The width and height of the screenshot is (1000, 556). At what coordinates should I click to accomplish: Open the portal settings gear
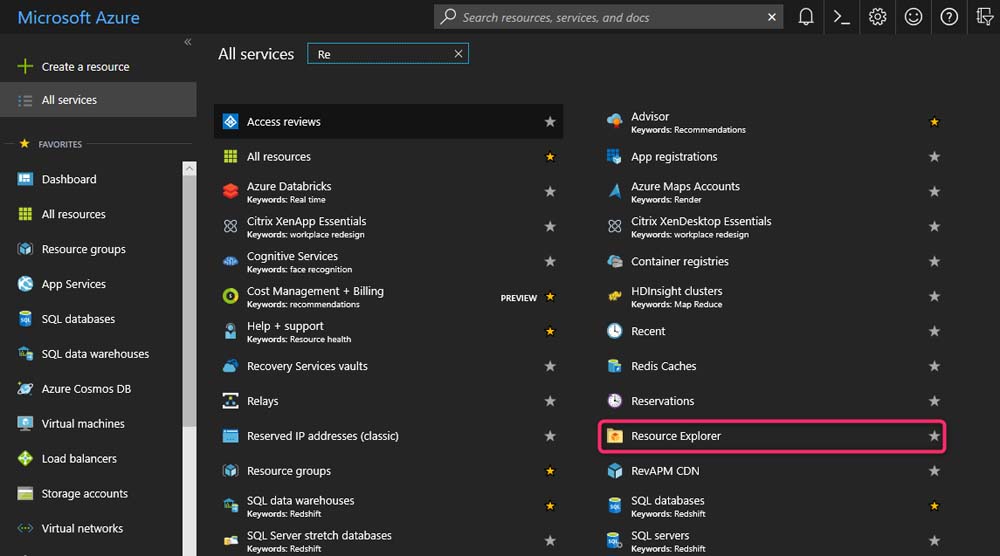[877, 17]
